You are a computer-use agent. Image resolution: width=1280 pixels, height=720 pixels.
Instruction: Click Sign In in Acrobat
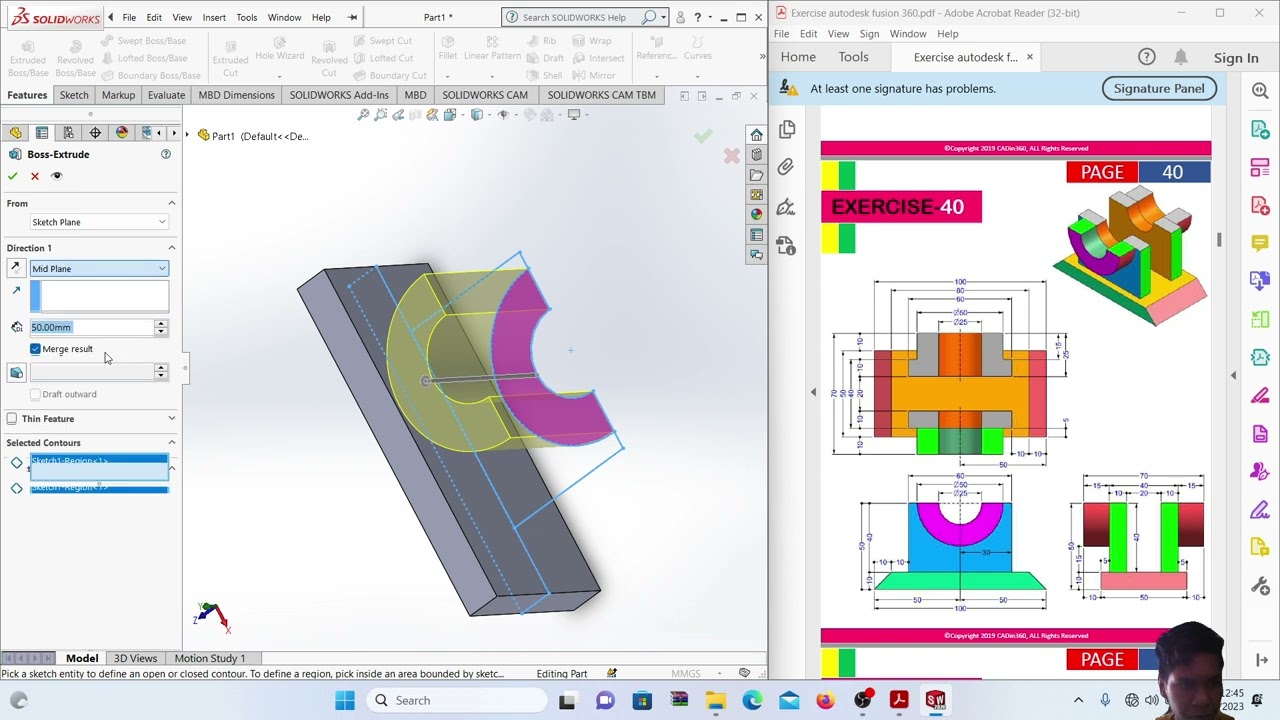tap(1236, 58)
